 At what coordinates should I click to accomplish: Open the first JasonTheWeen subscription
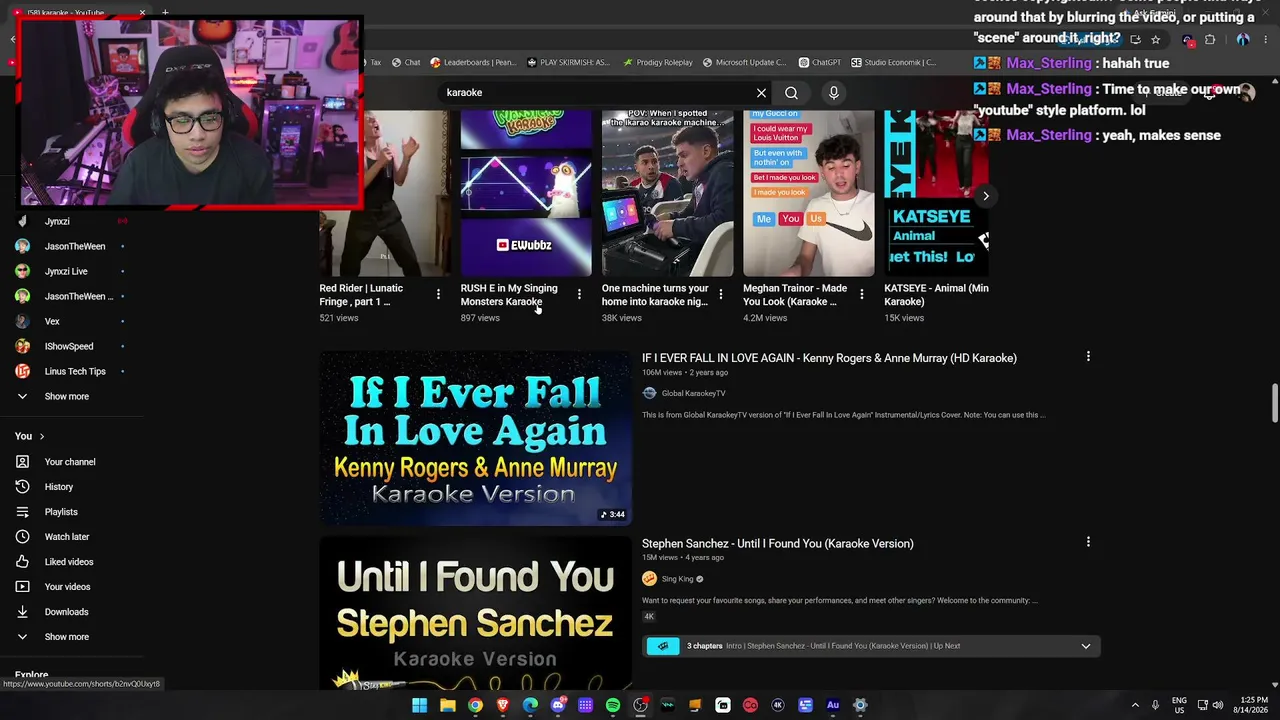(x=74, y=247)
